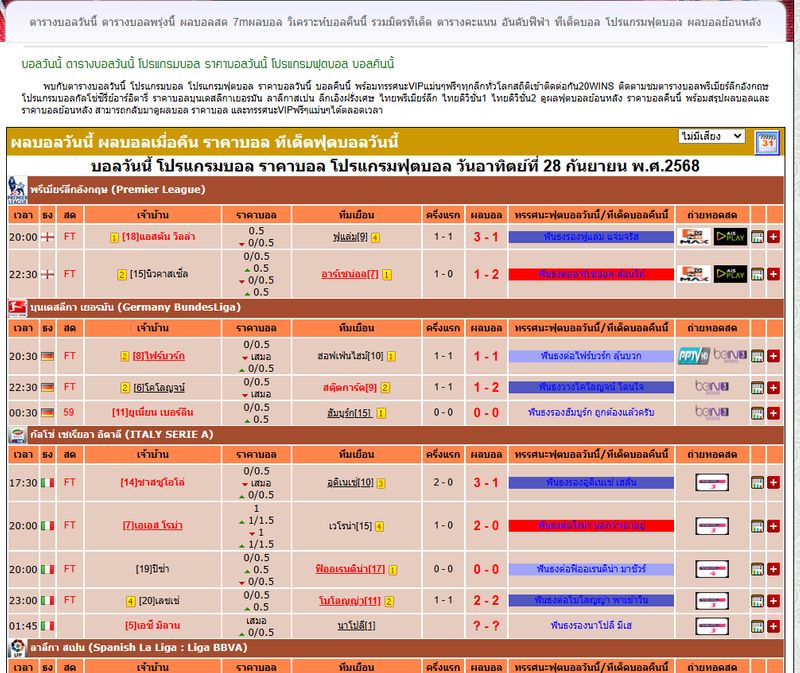
Task: Expand the Newcastle vs Arsenal match details
Action: [x=773, y=274]
